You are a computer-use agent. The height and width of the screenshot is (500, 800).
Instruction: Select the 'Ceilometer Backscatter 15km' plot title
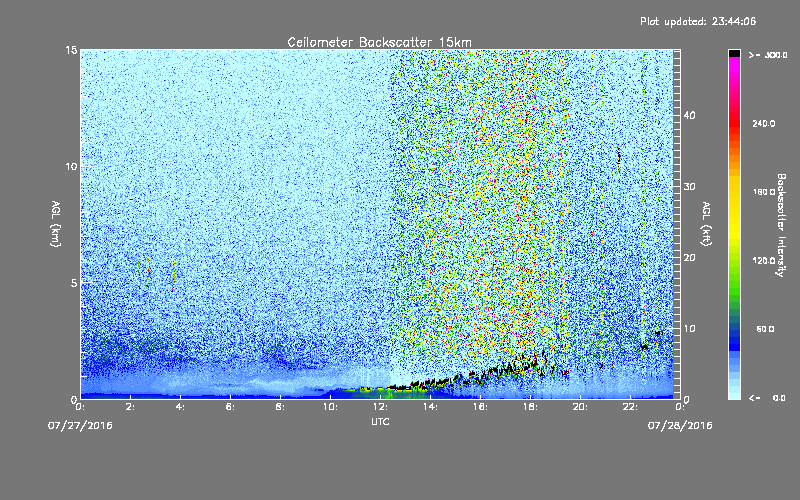[380, 42]
